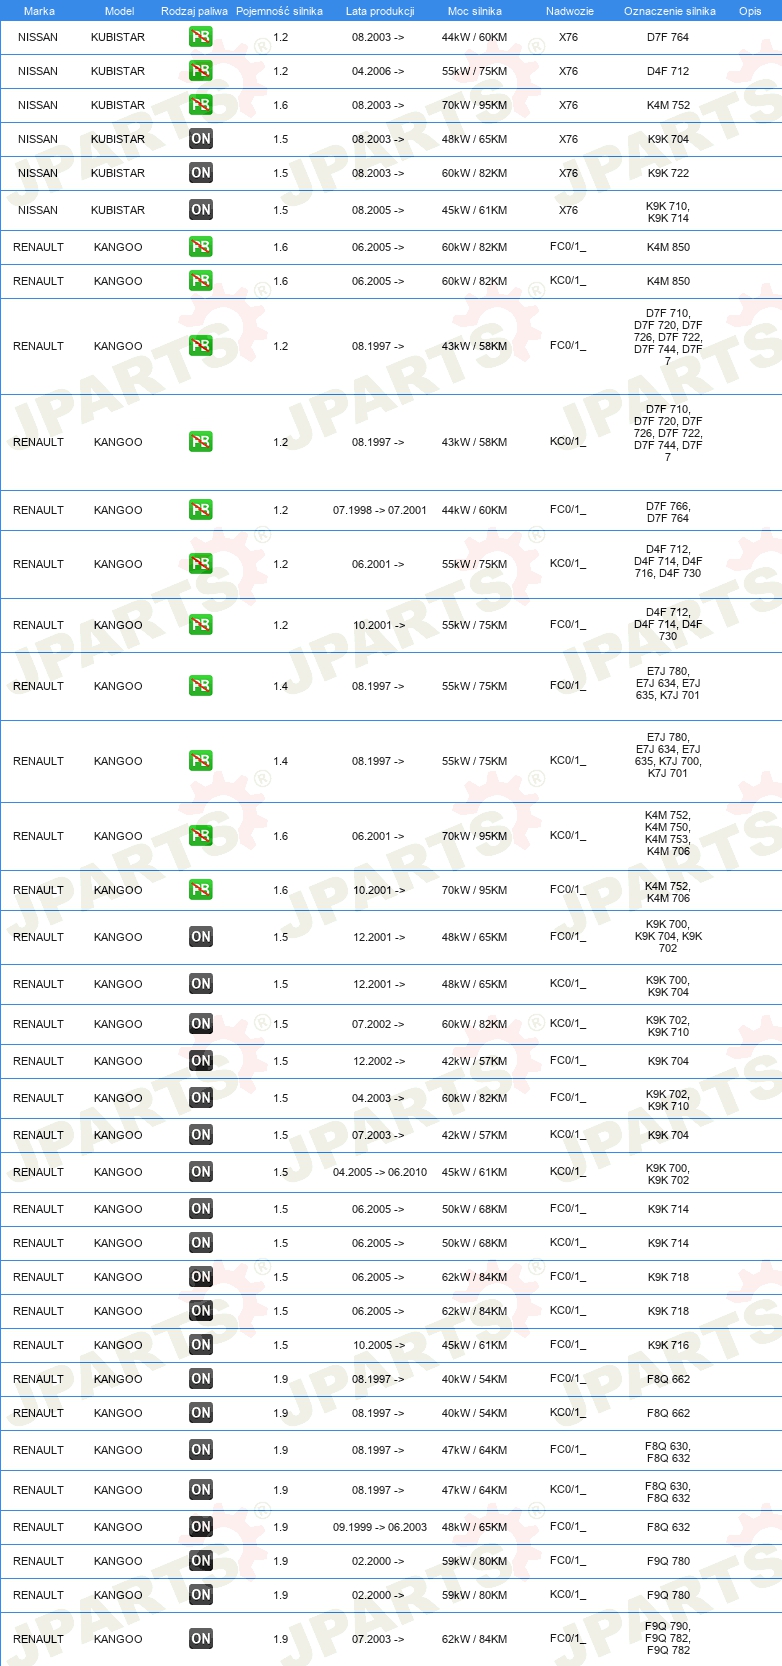Select the engine code K9K 716
The width and height of the screenshot is (782, 1666).
[668, 1345]
